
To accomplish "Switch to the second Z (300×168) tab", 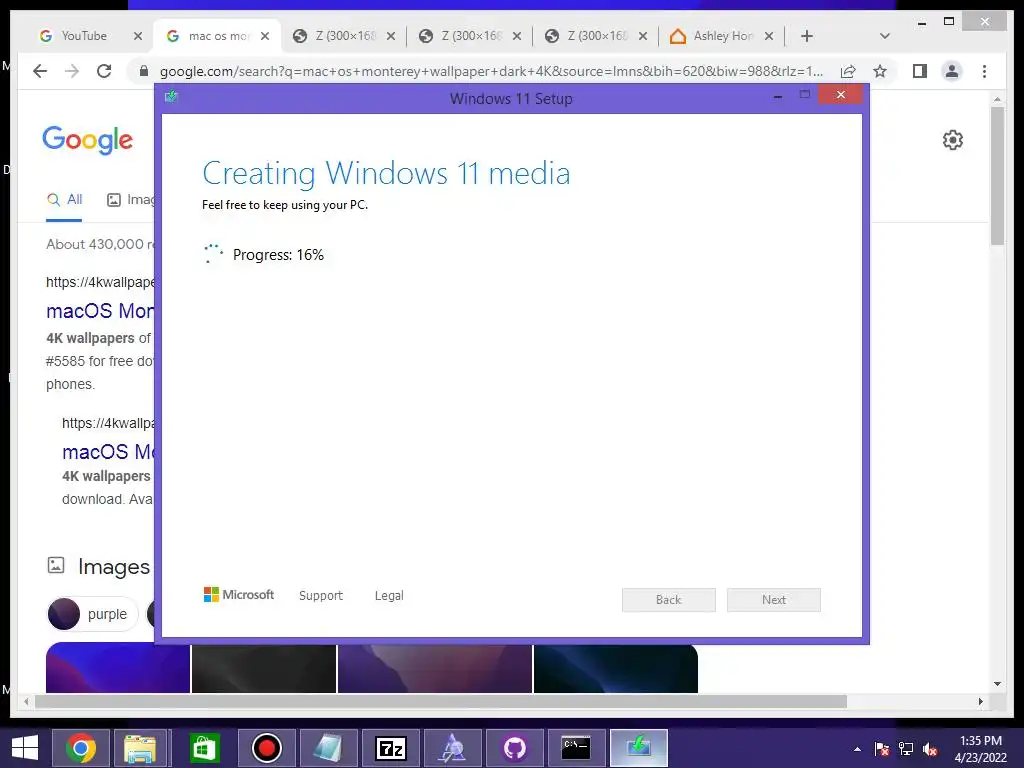I will (472, 36).
